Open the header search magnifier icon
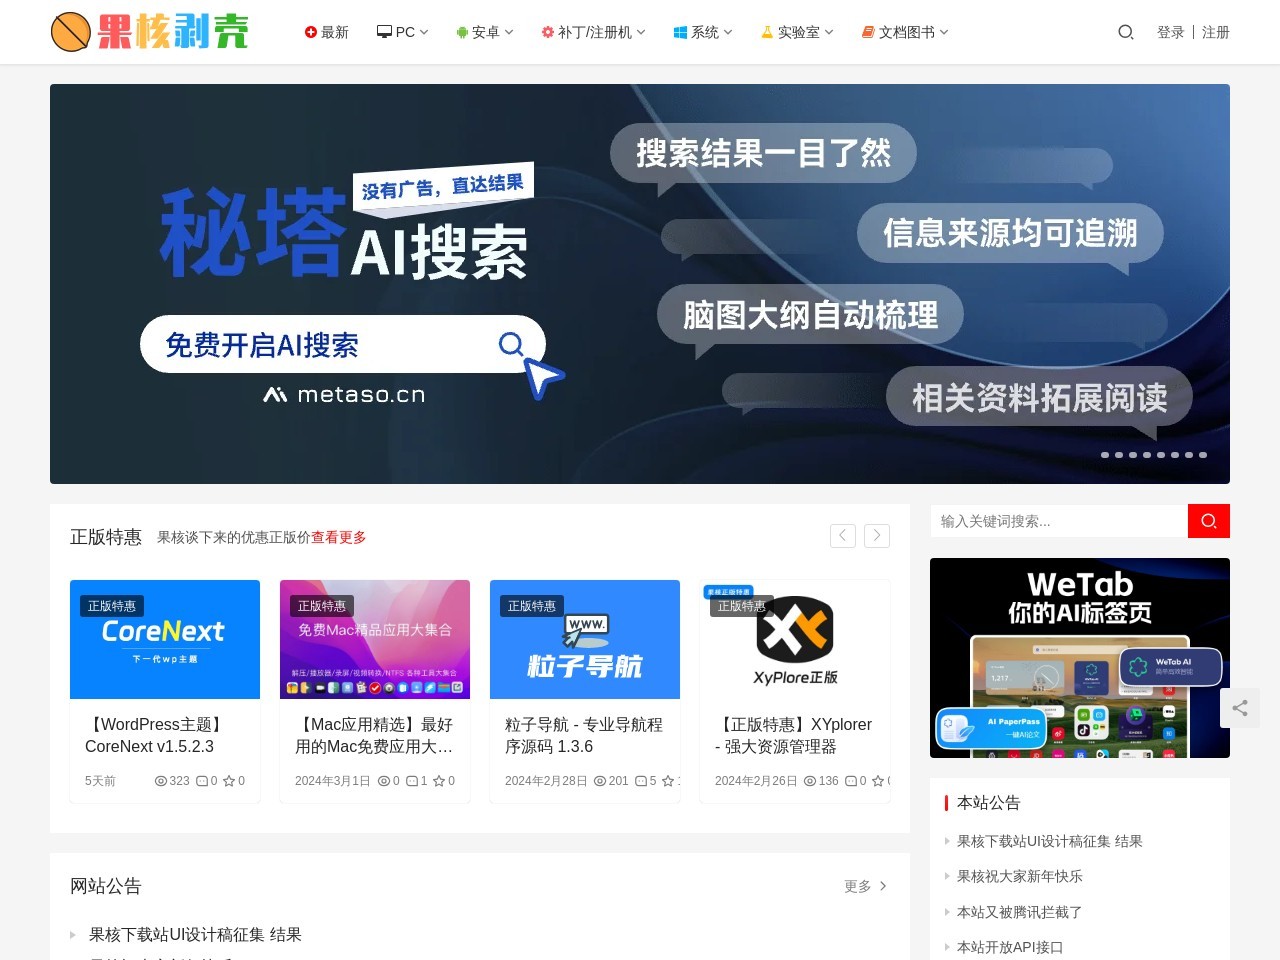Image resolution: width=1280 pixels, height=960 pixels. click(x=1125, y=32)
